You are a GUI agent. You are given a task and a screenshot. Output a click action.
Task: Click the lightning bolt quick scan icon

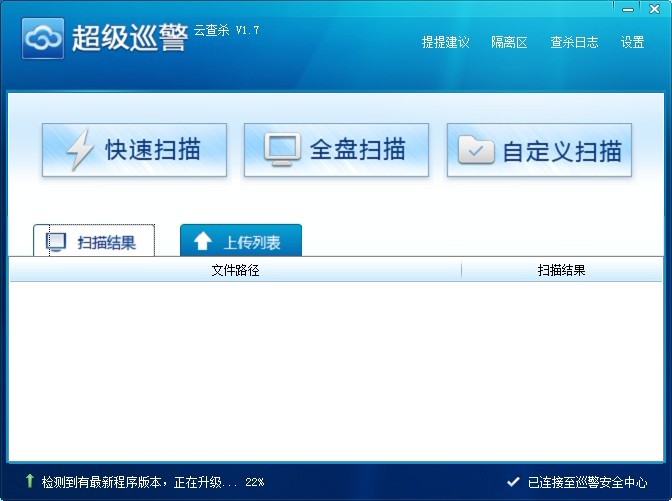click(79, 151)
